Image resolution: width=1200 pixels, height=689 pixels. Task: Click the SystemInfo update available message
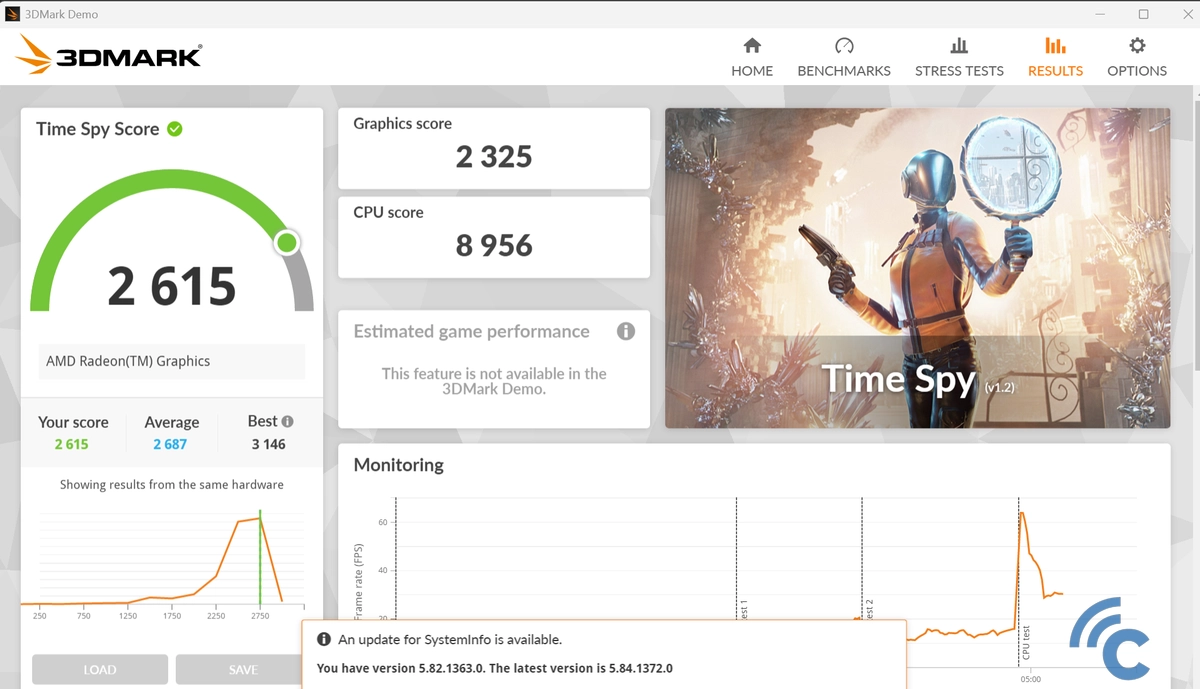pyautogui.click(x=450, y=640)
